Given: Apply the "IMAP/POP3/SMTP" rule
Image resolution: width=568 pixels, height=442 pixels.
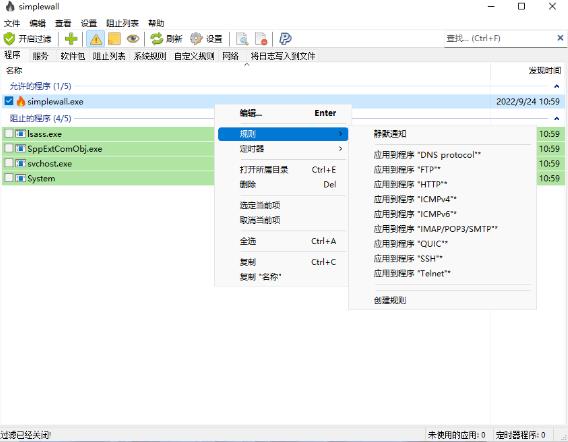Looking at the screenshot, I should pos(443,229).
